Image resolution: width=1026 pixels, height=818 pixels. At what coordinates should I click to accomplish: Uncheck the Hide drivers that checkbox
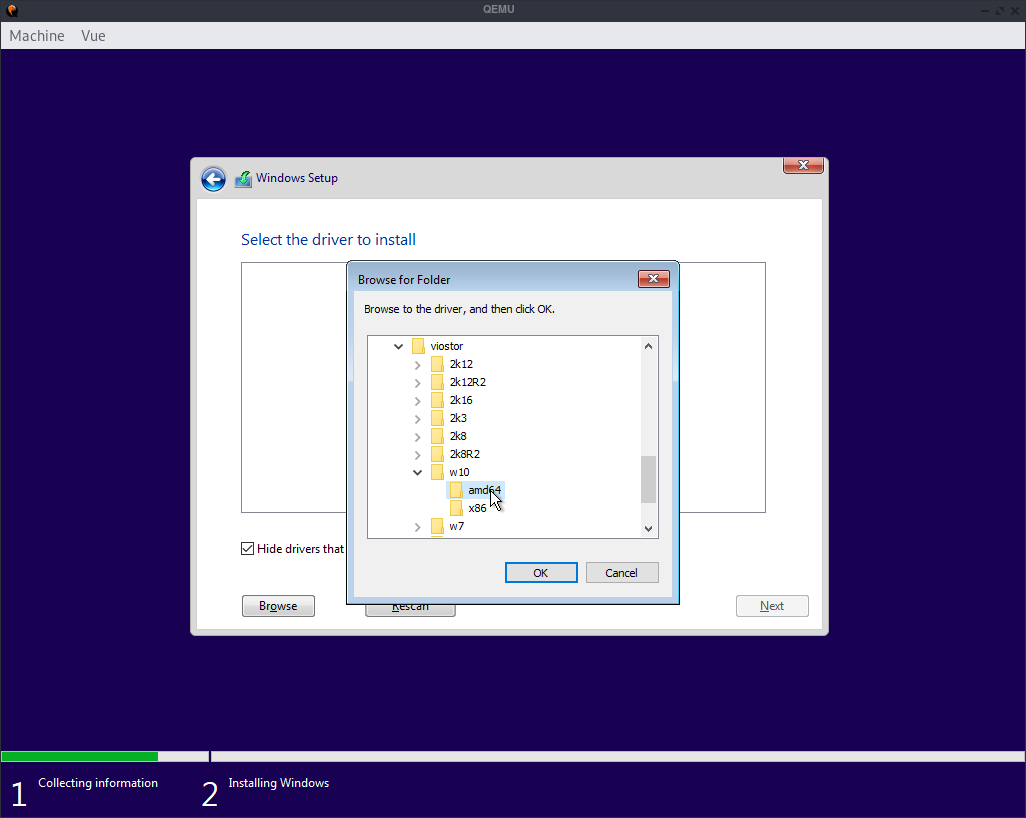[x=246, y=548]
